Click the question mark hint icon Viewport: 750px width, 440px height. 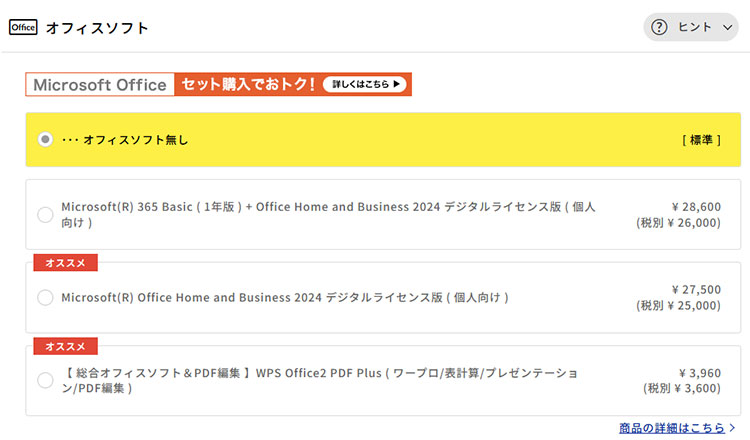point(659,27)
